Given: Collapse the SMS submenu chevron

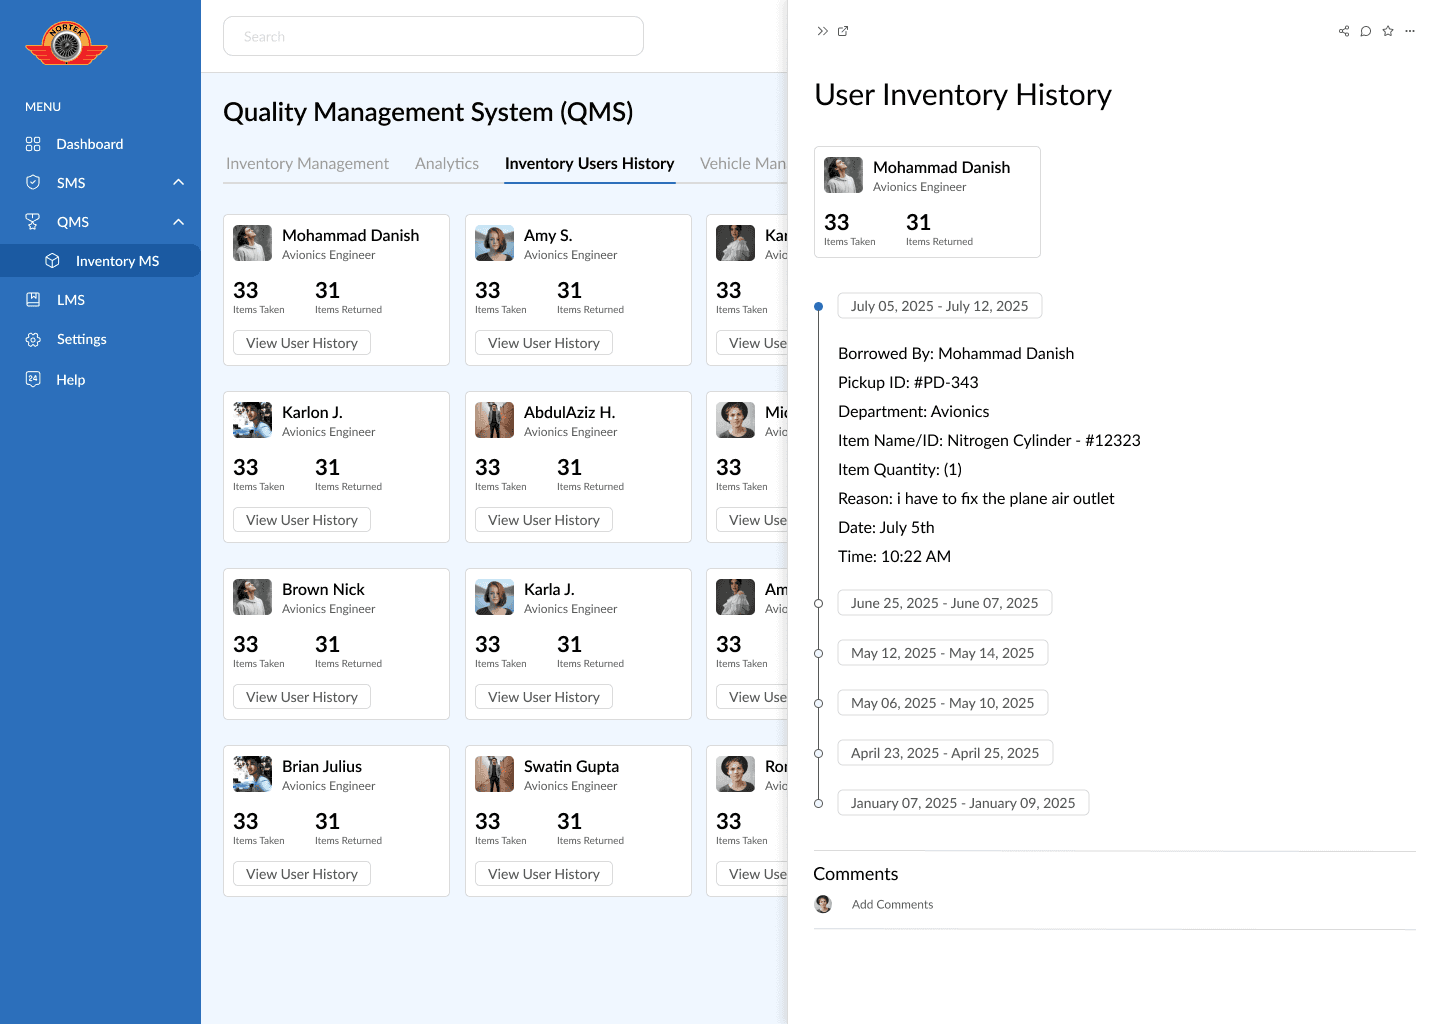Looking at the screenshot, I should tap(179, 182).
